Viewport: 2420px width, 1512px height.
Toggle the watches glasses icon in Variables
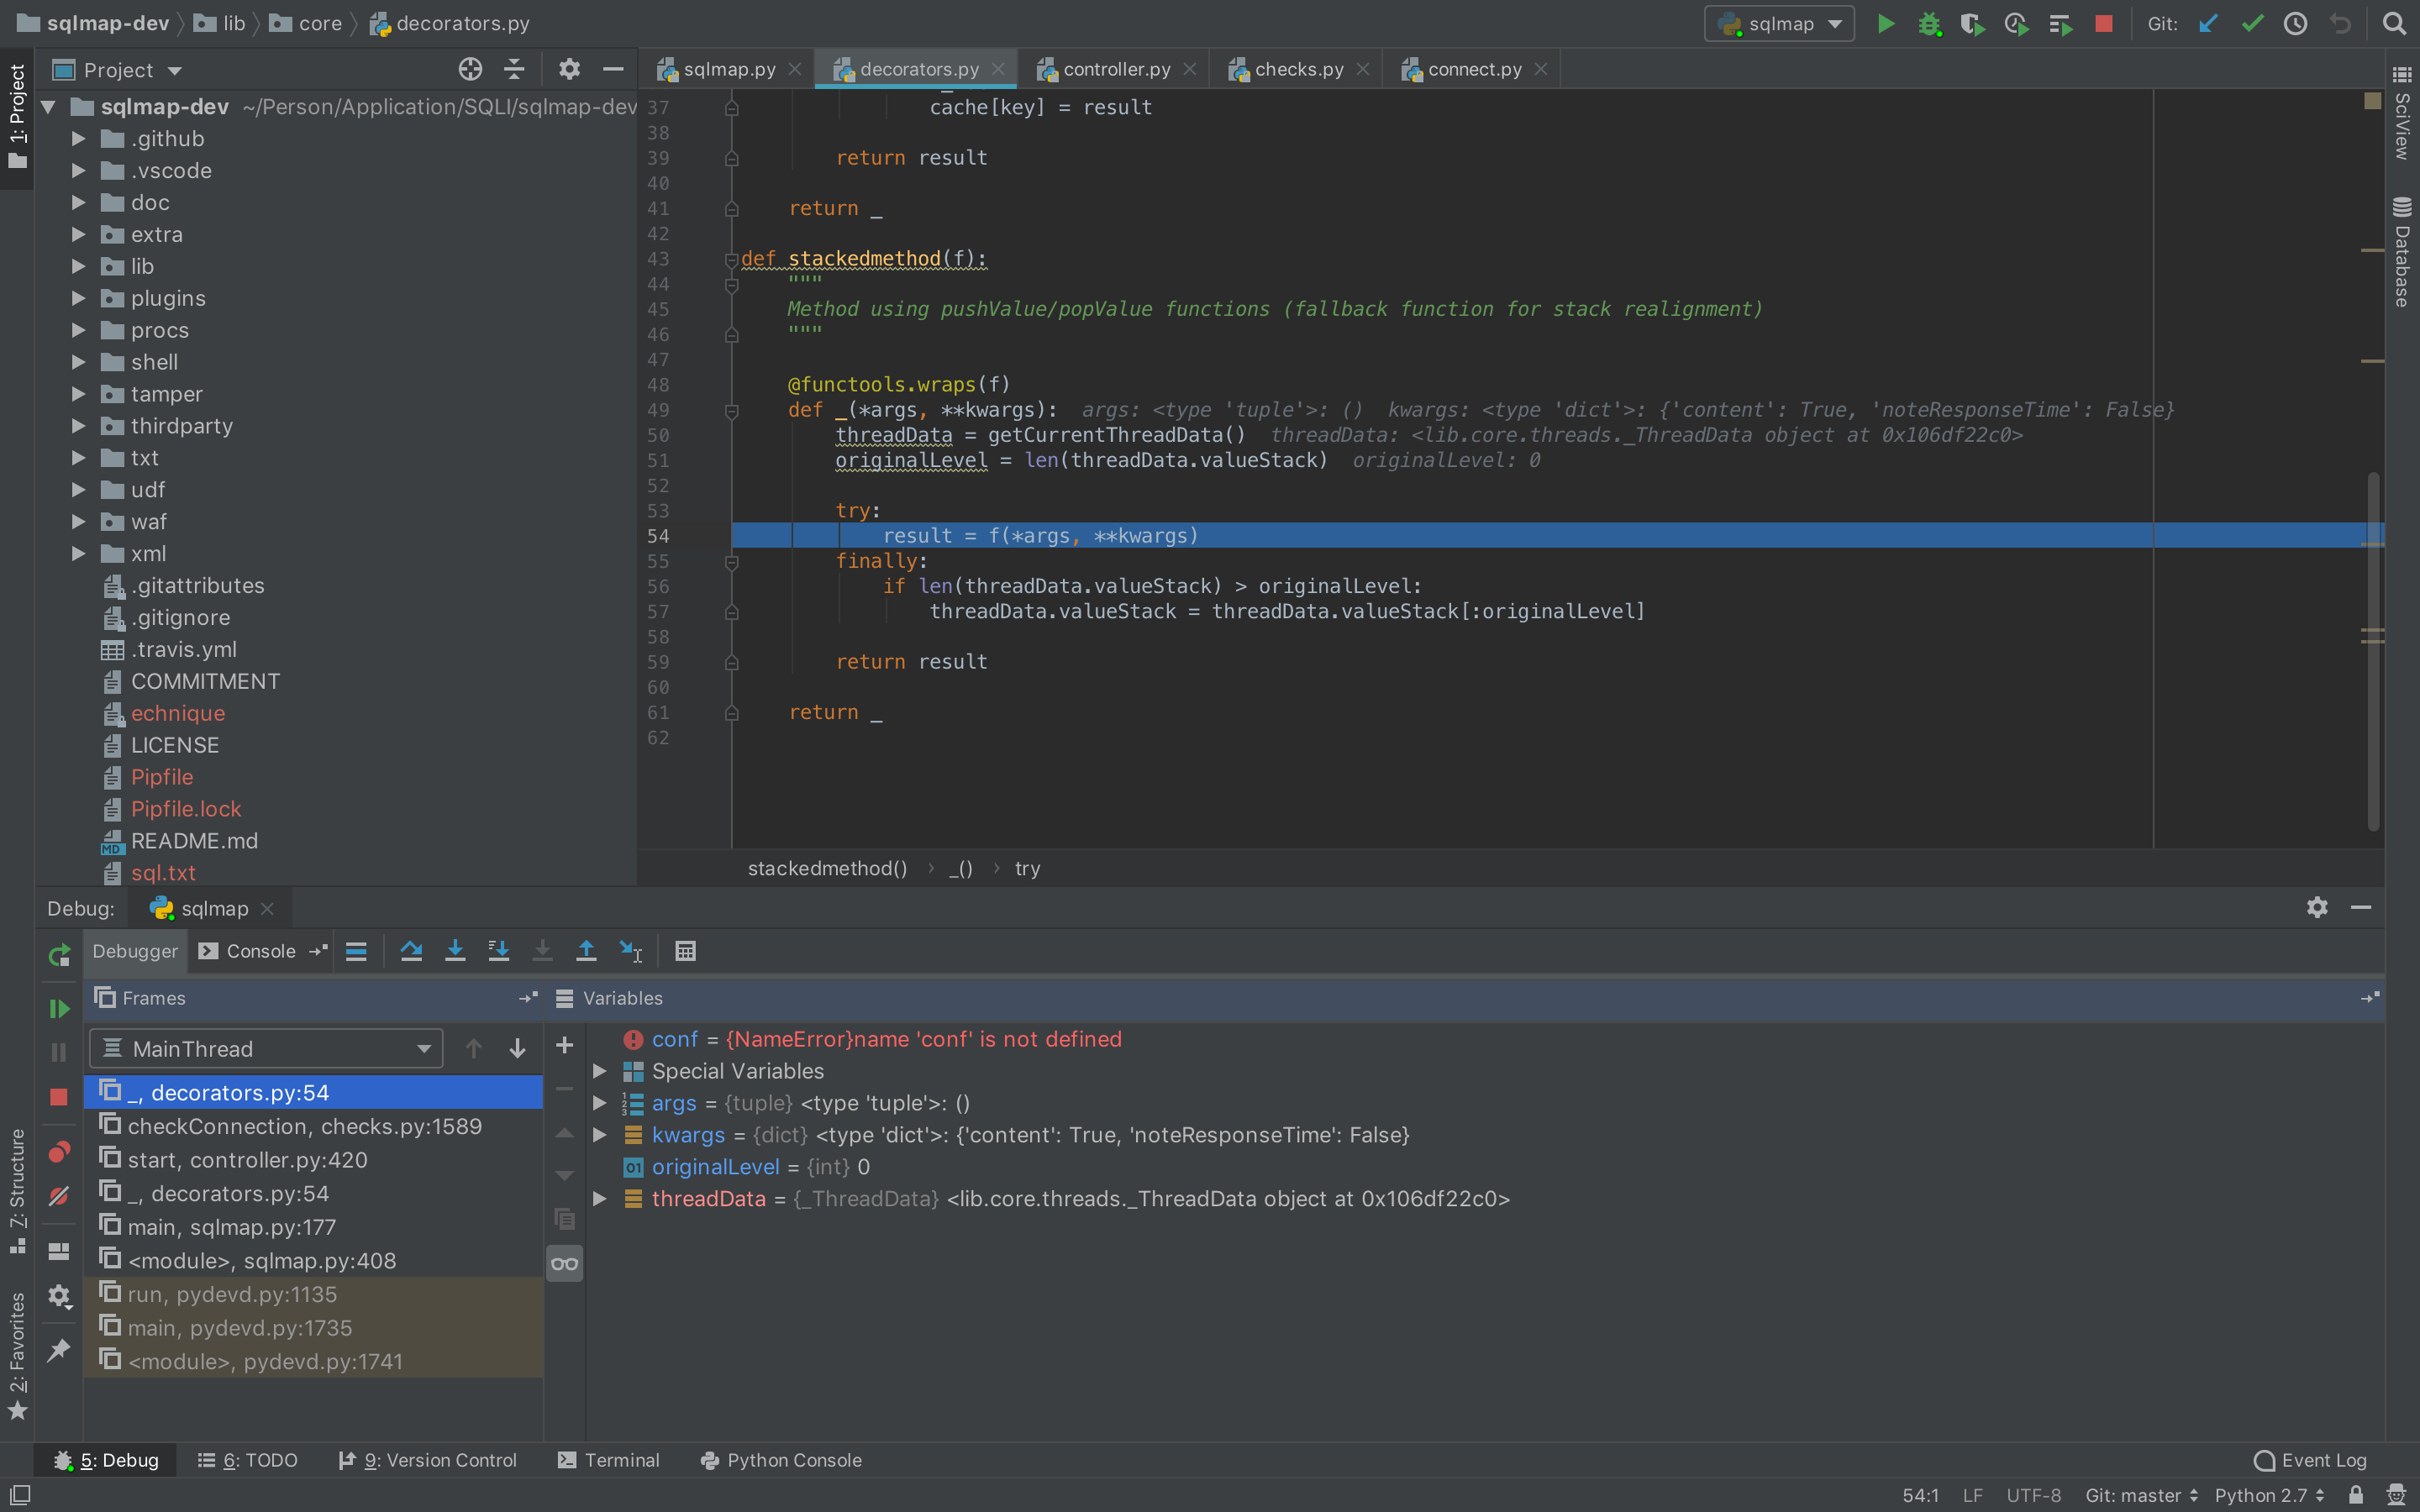(565, 1264)
